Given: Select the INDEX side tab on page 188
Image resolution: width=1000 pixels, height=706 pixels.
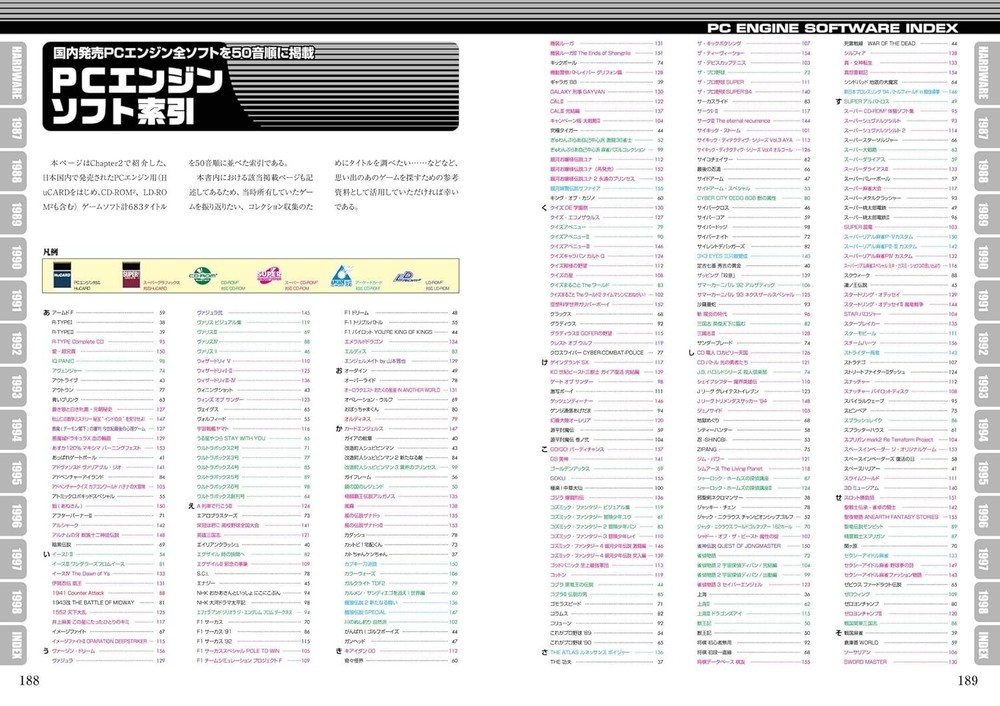Looking at the screenshot, I should click(15, 645).
